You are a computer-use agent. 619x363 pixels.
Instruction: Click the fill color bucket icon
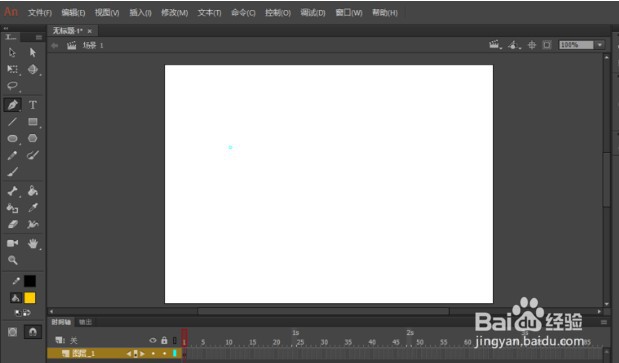(15, 298)
